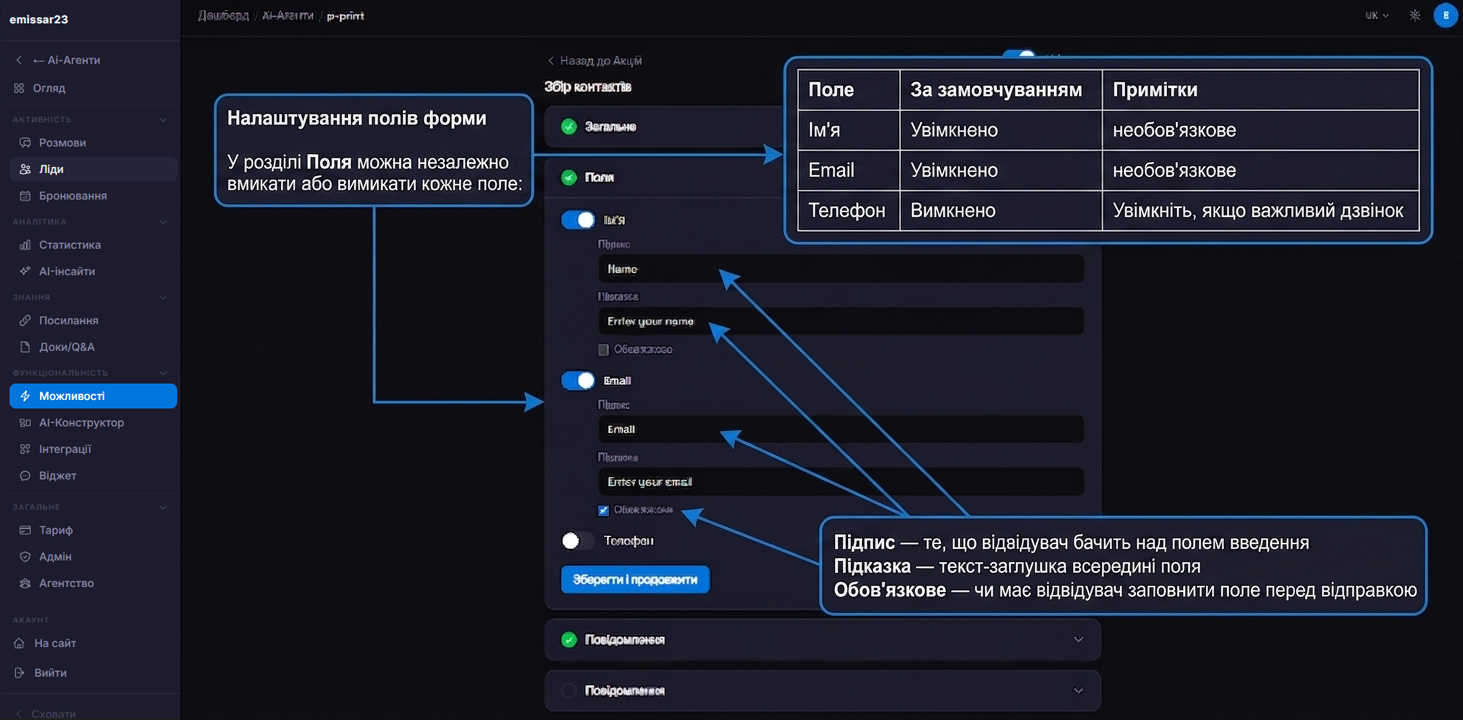1463x720 pixels.
Task: Click the Name label input field
Action: coord(841,269)
